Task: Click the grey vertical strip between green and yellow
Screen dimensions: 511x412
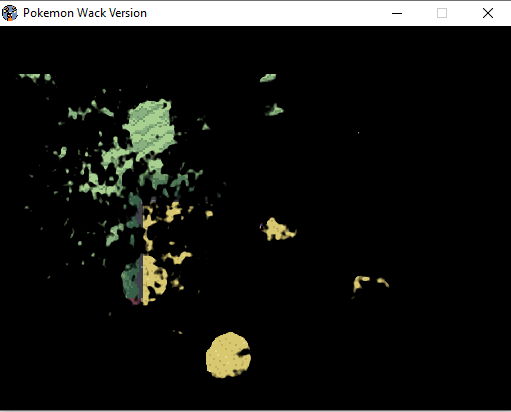Action: tap(140, 252)
